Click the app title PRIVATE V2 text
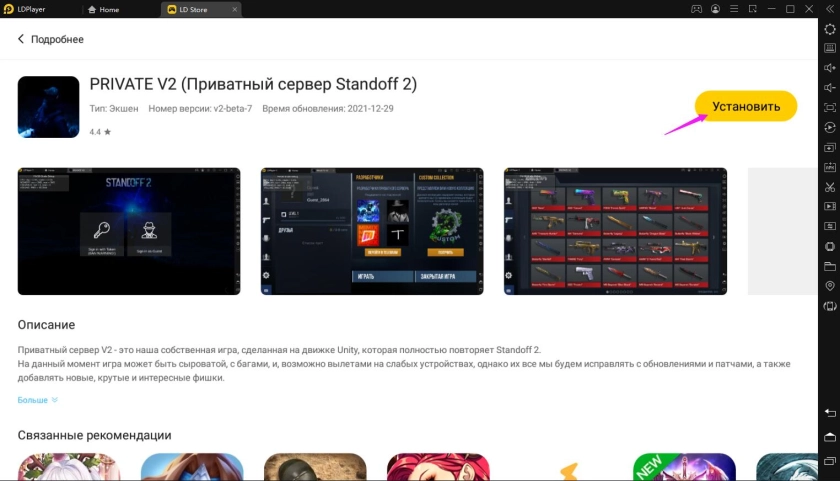This screenshot has height=481, width=840. 253,84
